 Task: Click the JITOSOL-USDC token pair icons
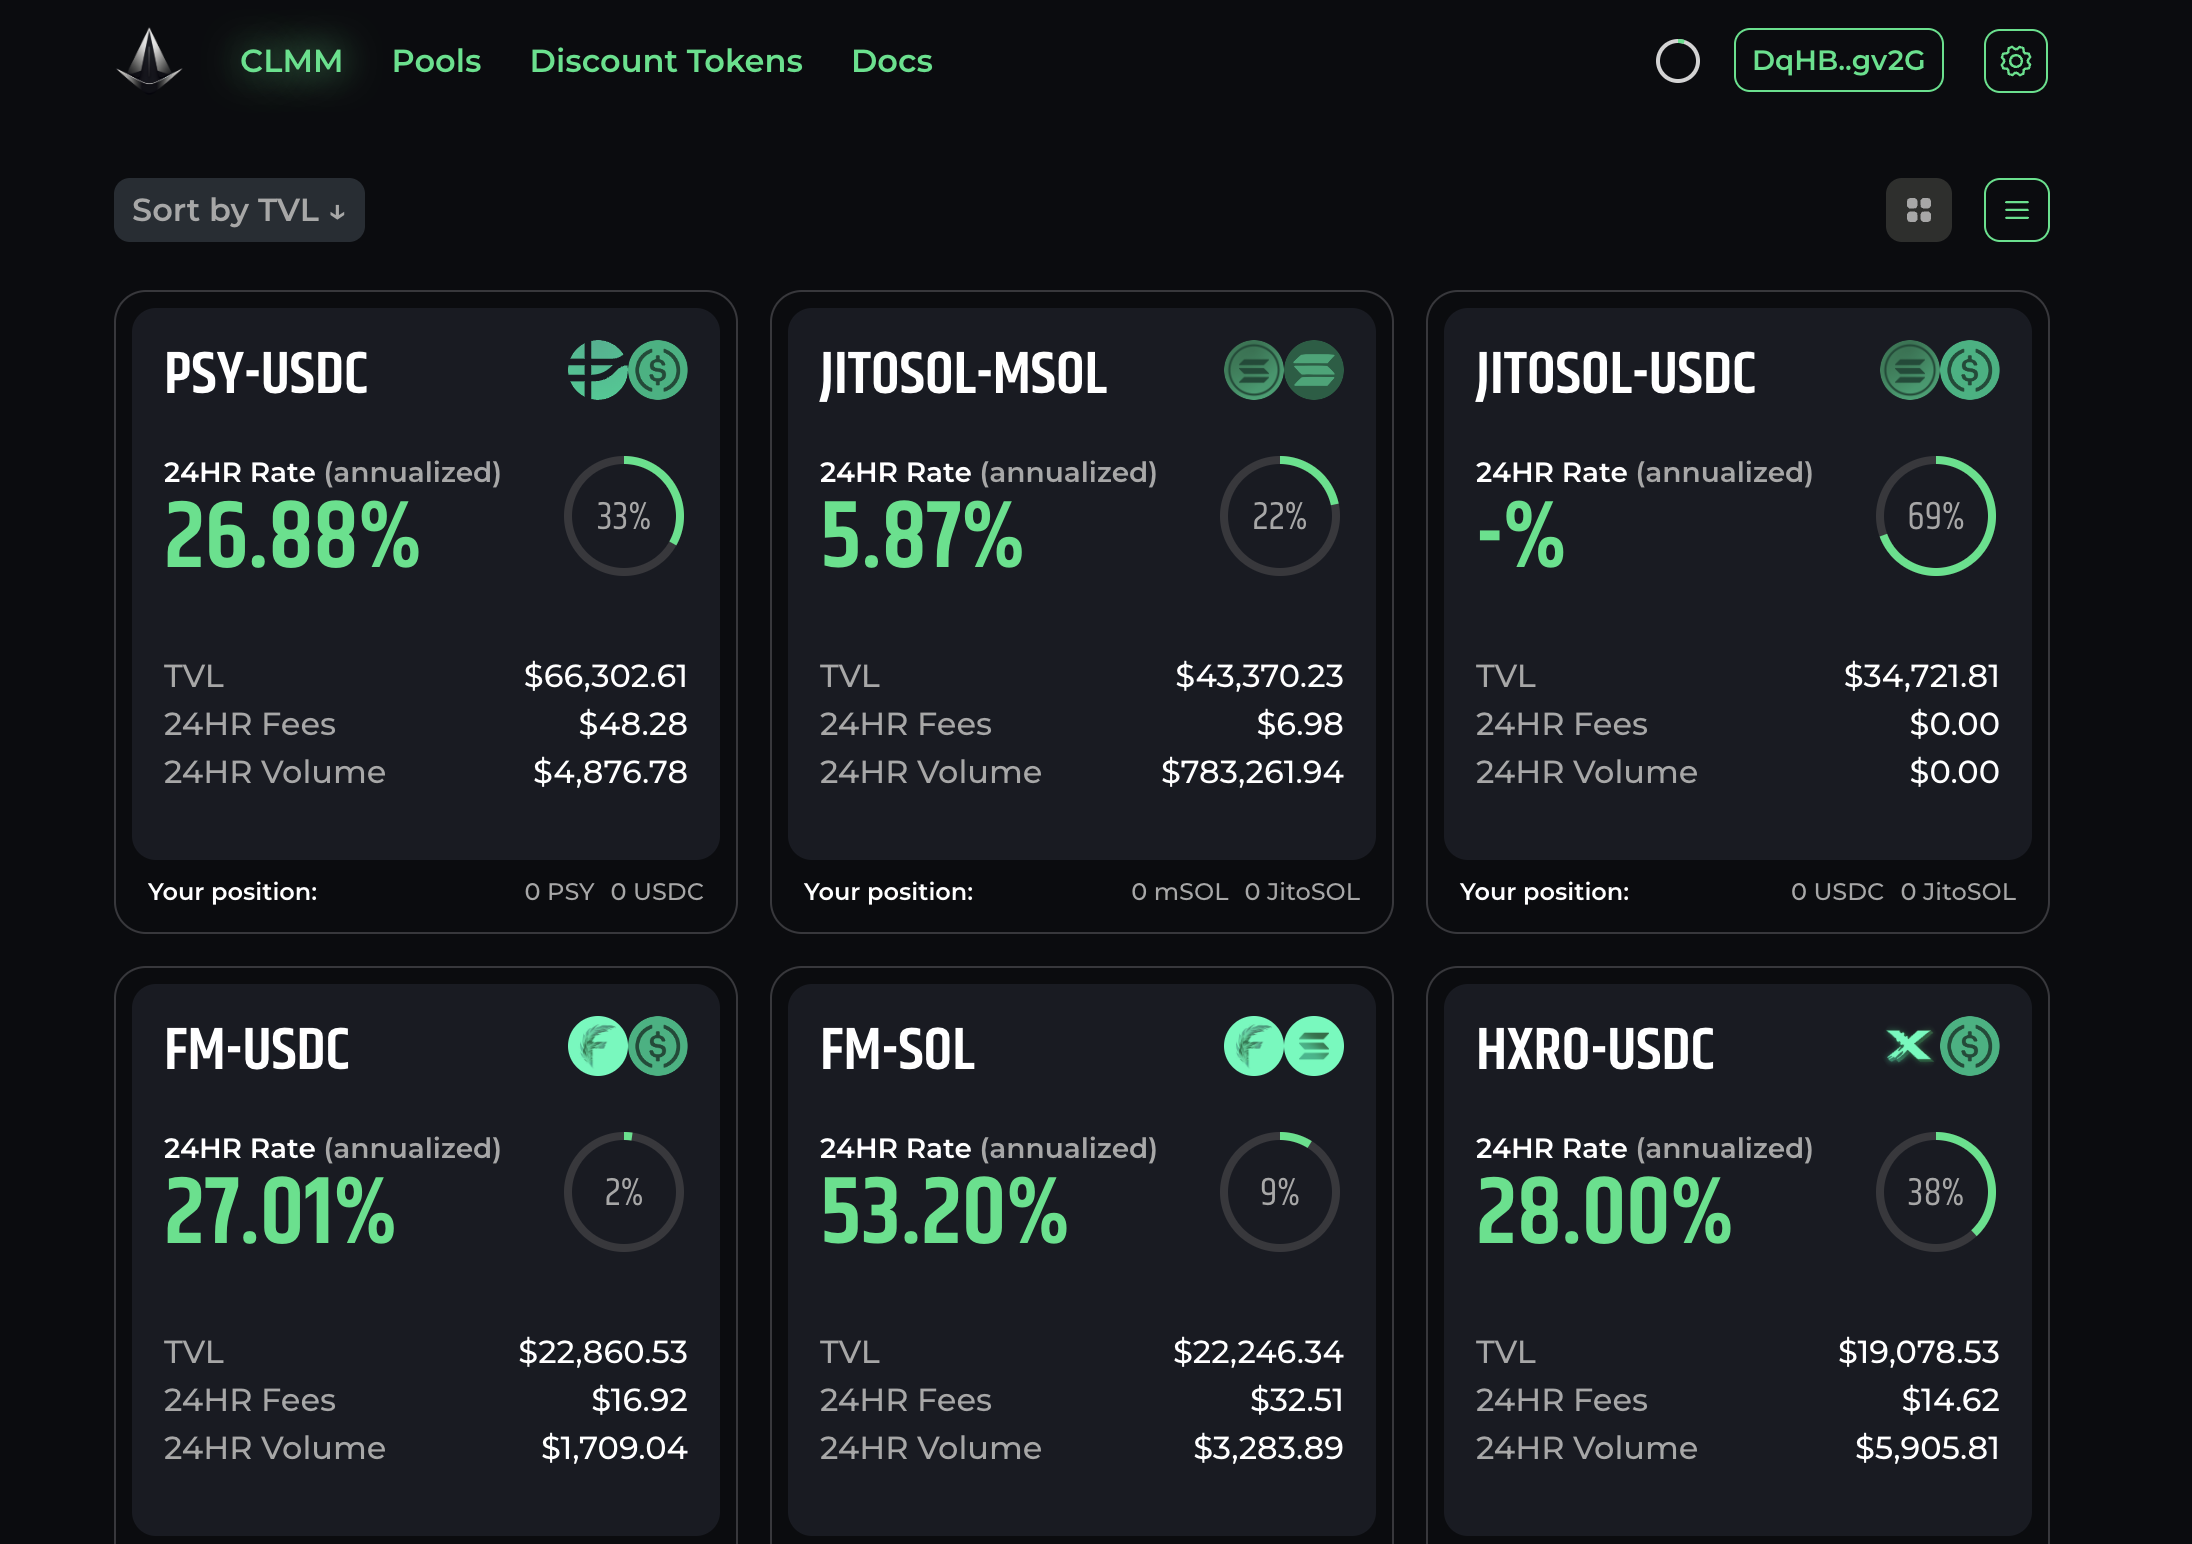pyautogui.click(x=1939, y=371)
